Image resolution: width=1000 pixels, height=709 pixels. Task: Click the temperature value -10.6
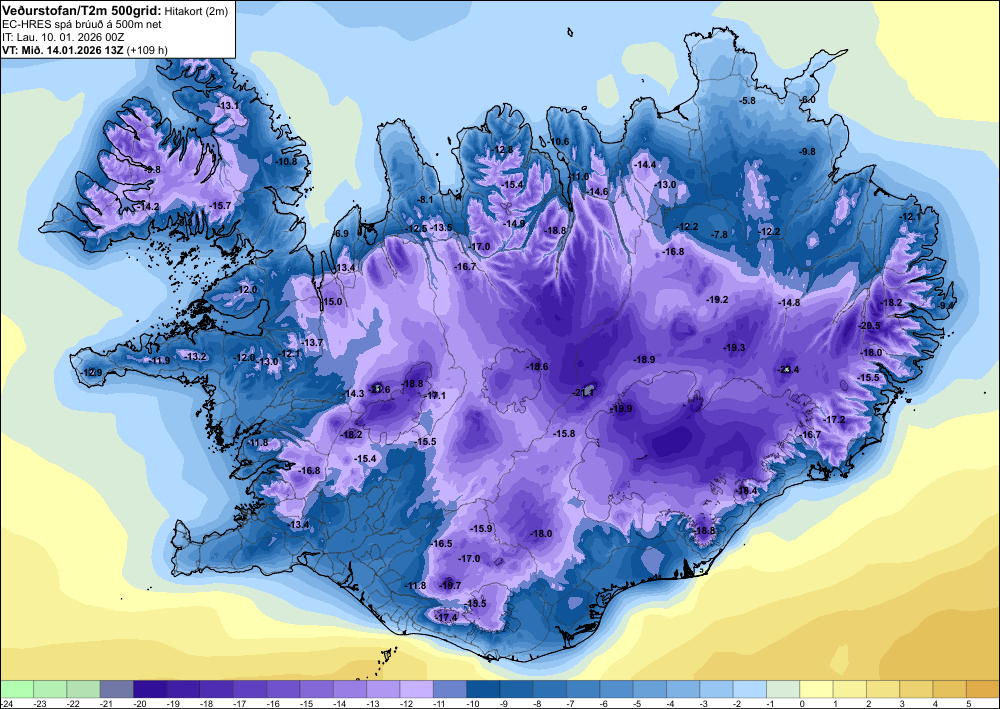[x=559, y=142]
